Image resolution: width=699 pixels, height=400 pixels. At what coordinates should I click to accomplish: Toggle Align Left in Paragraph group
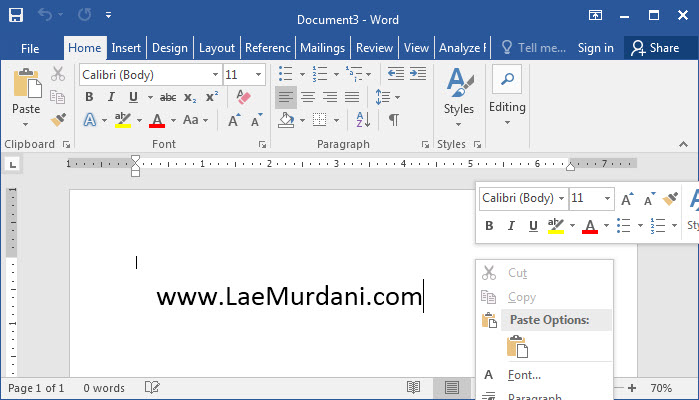coord(286,97)
